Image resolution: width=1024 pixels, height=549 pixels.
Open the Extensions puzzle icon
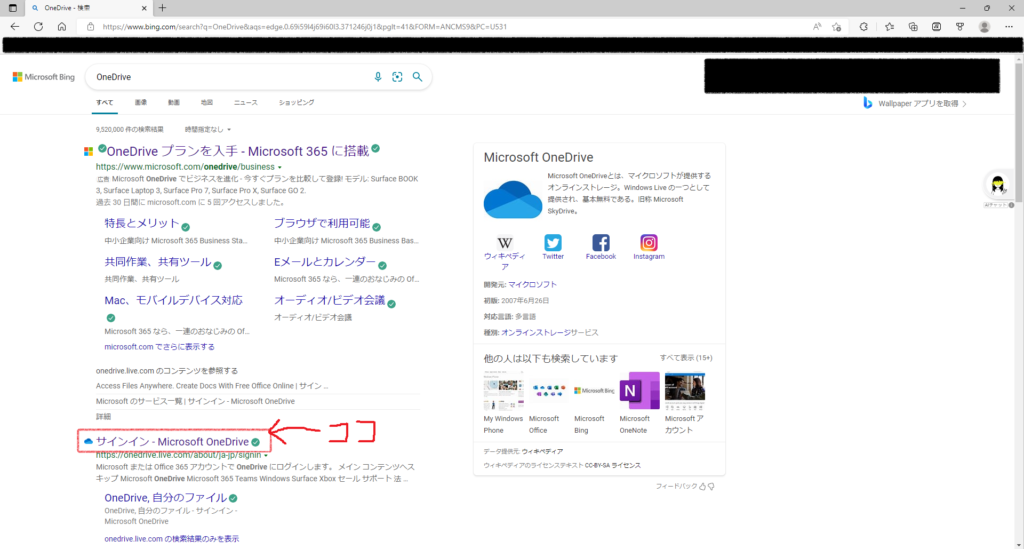click(863, 27)
